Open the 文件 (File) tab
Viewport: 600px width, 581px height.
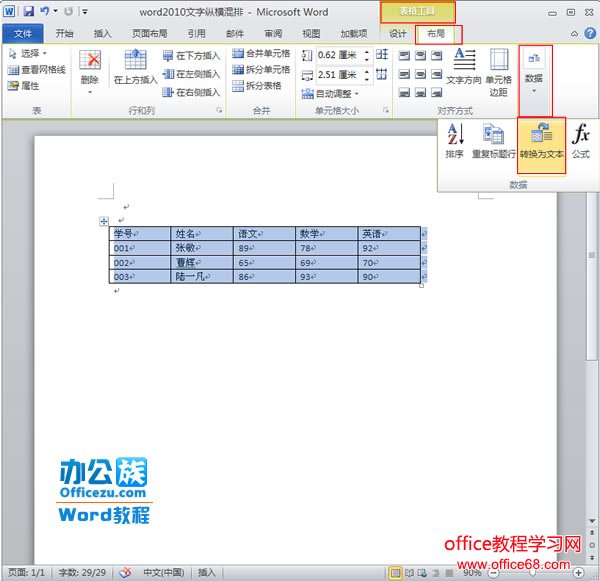tap(23, 34)
